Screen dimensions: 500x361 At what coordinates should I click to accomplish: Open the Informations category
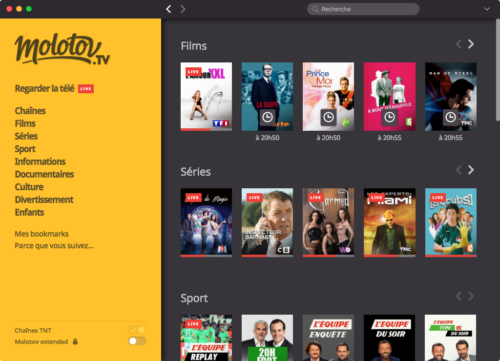click(x=40, y=161)
